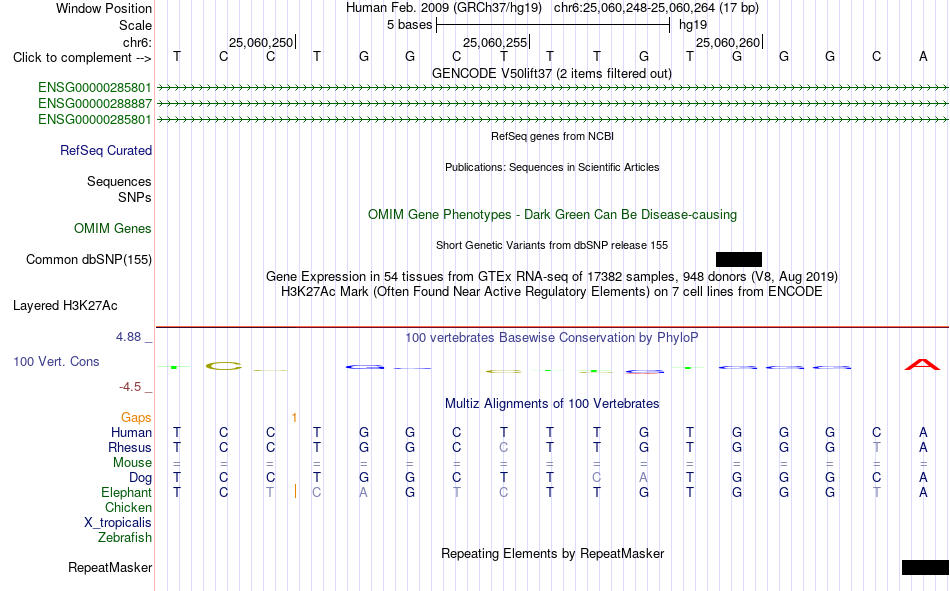Click the PhyloP minimum value -4.5
950x591 pixels.
pos(130,387)
